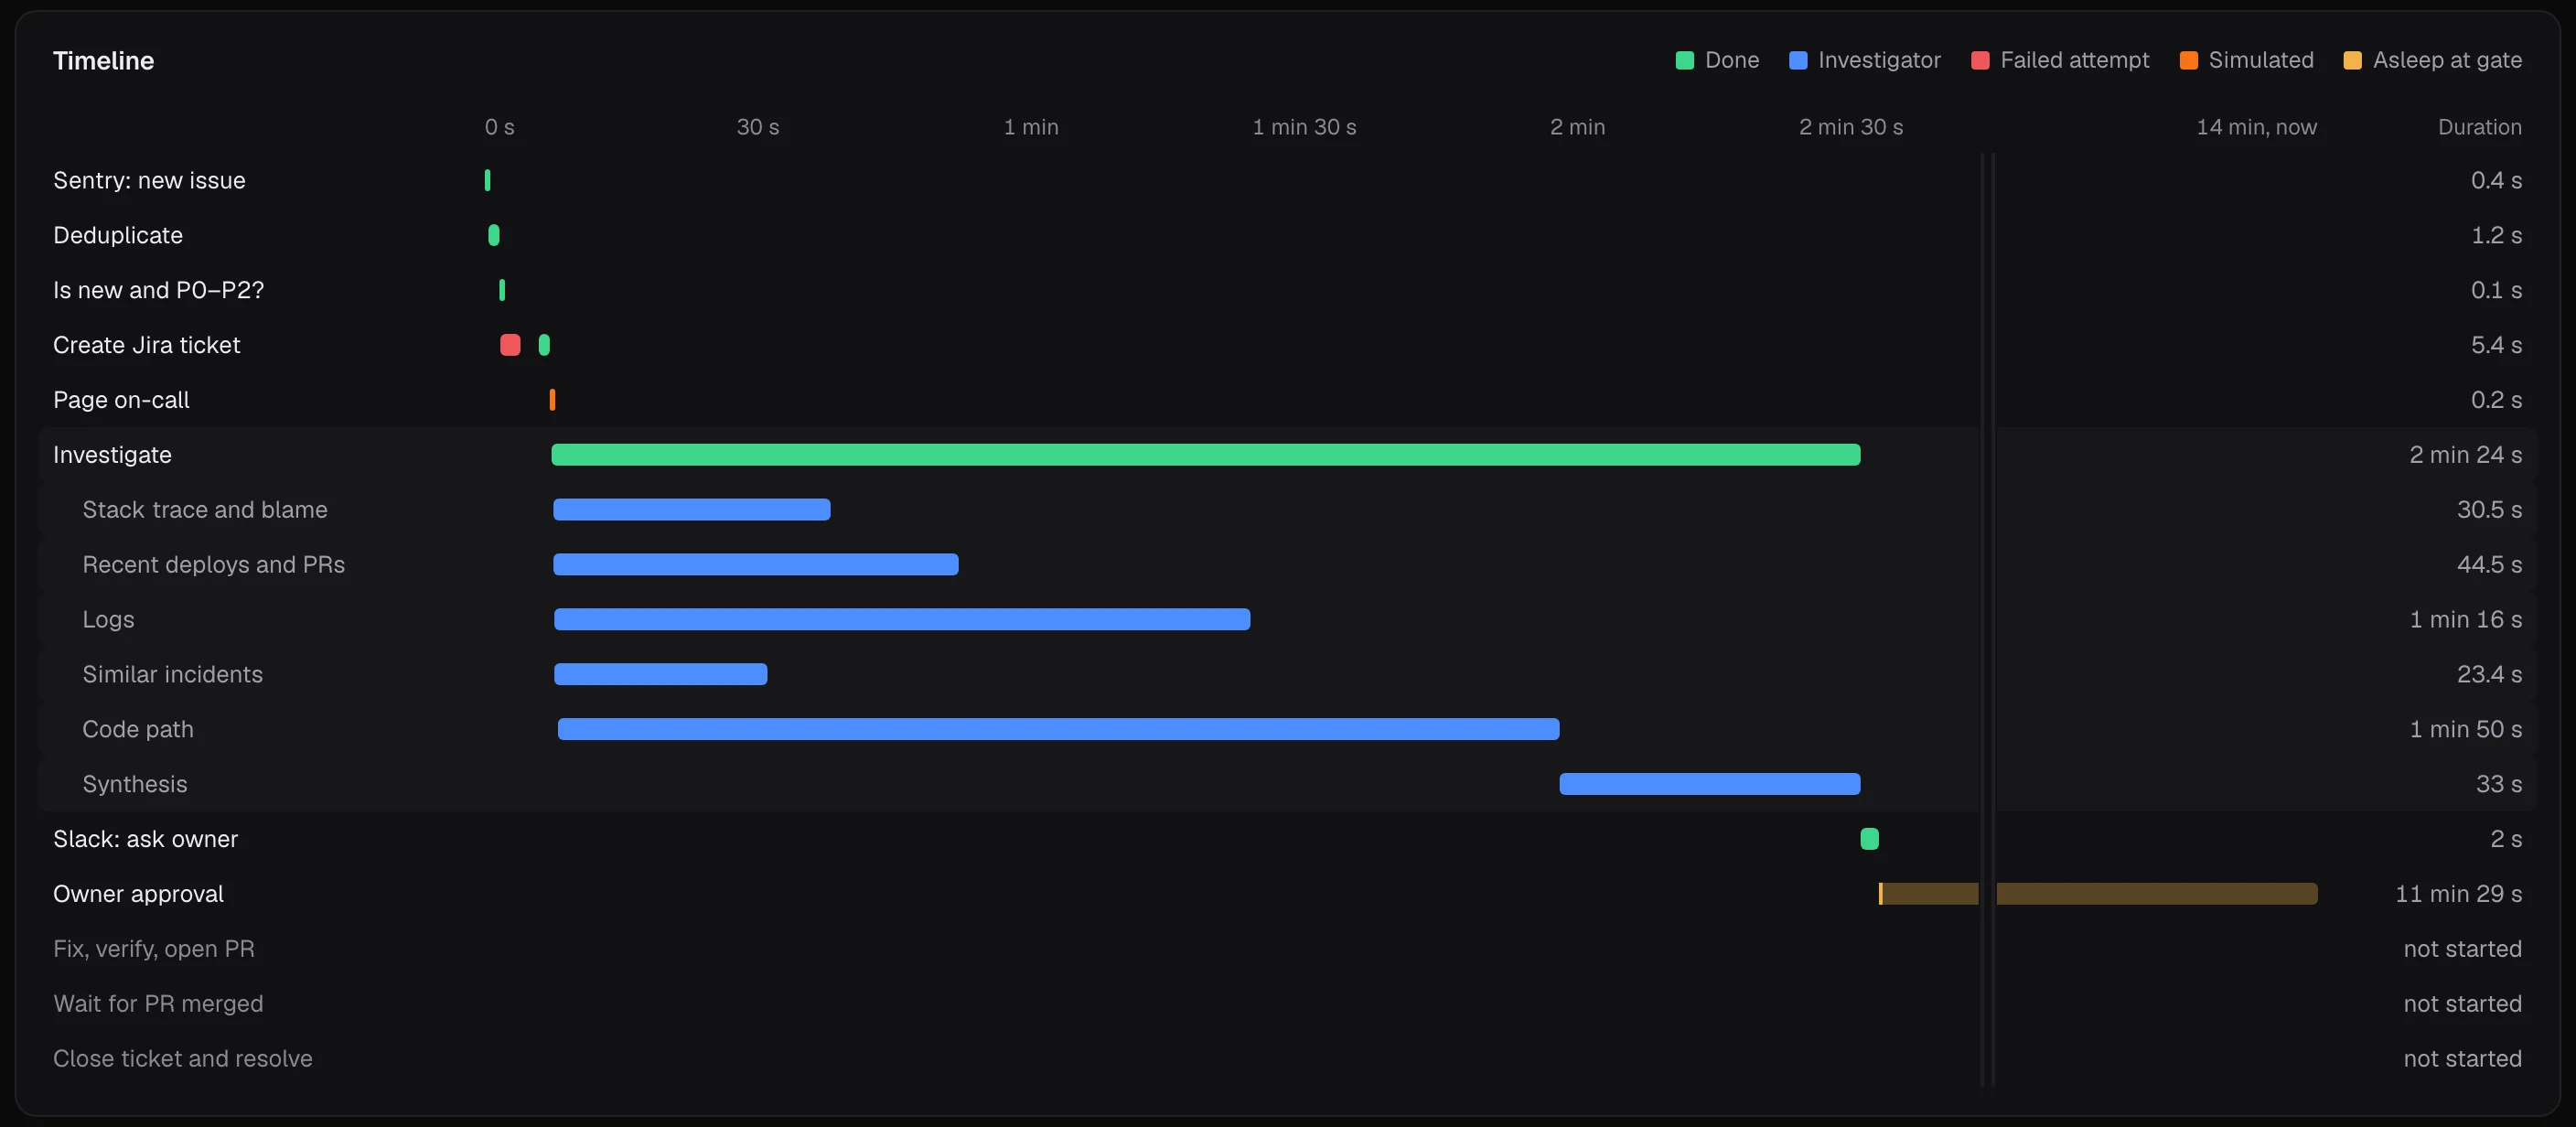The width and height of the screenshot is (2576, 1127).
Task: Click the red Failed attempt legend swatch
Action: click(1980, 60)
